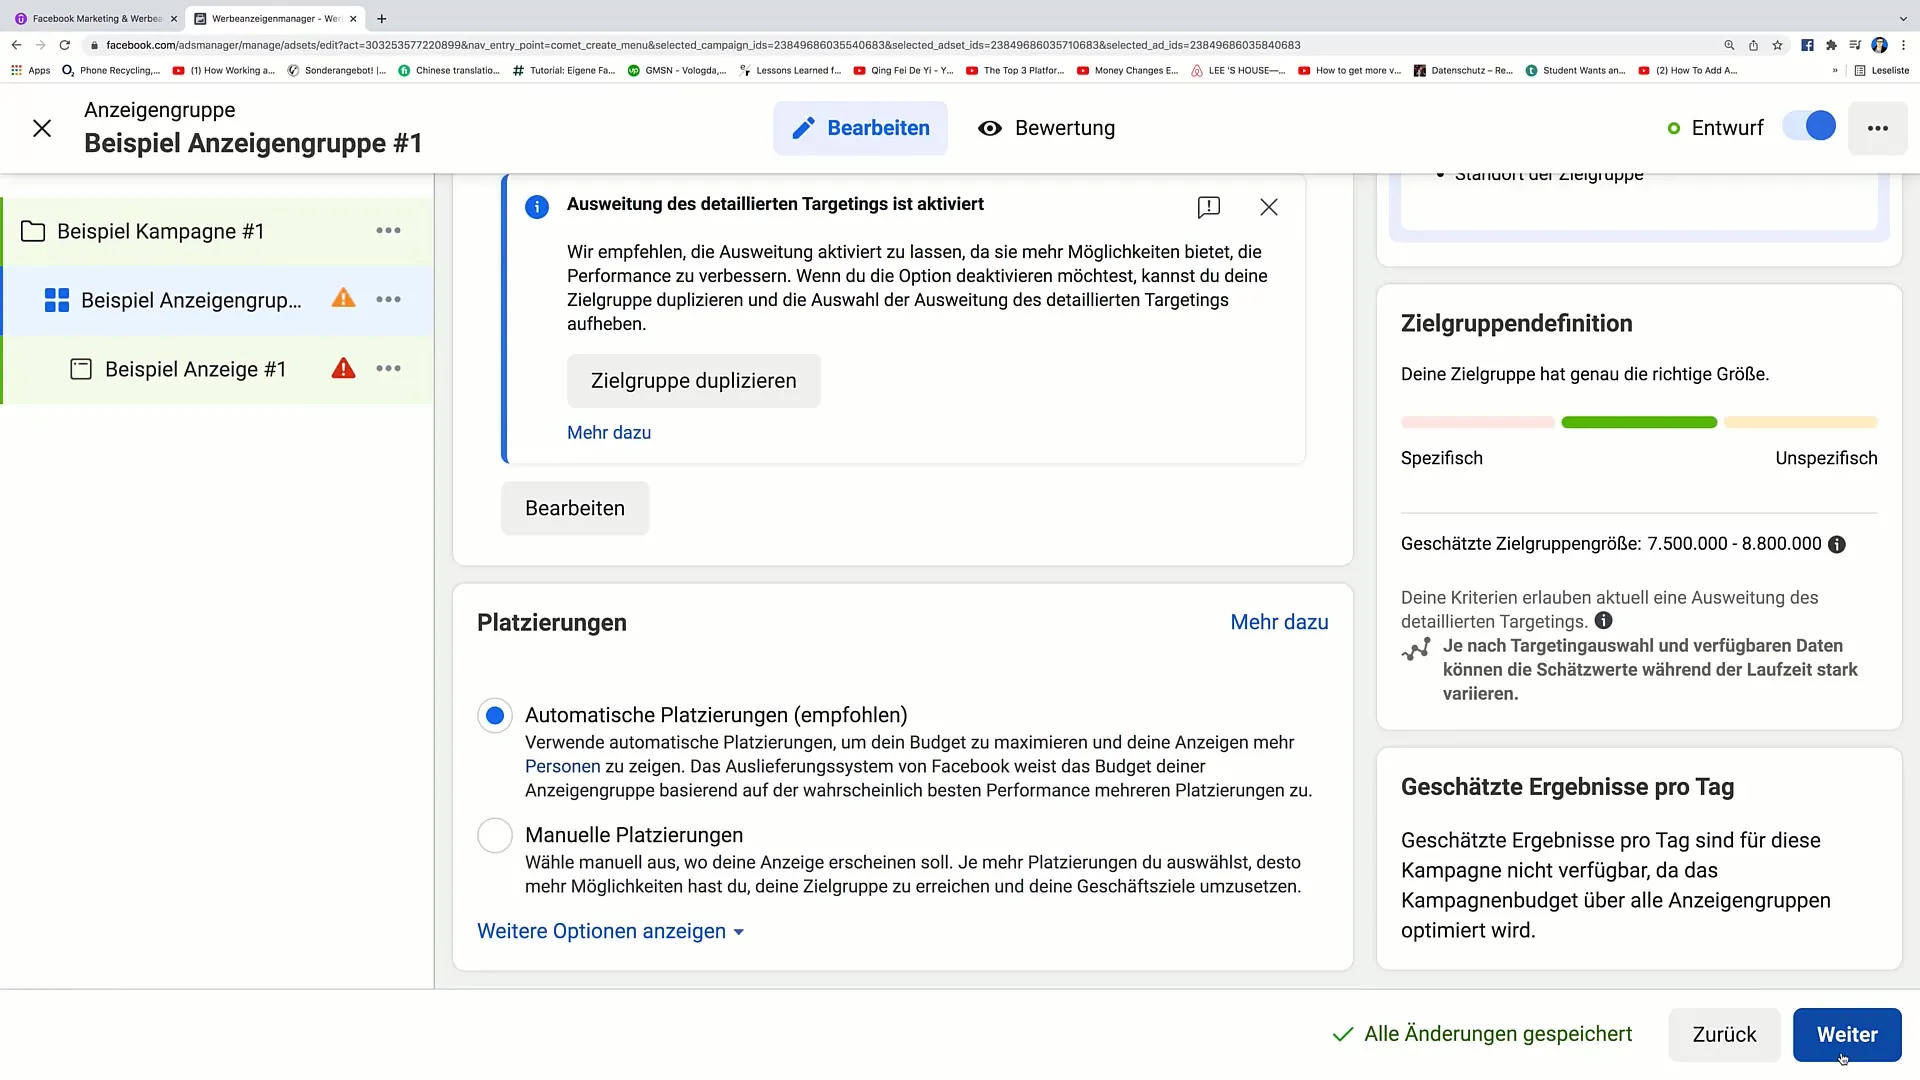The width and height of the screenshot is (1920, 1080).
Task: Click the Weiter button
Action: coord(1847,1034)
